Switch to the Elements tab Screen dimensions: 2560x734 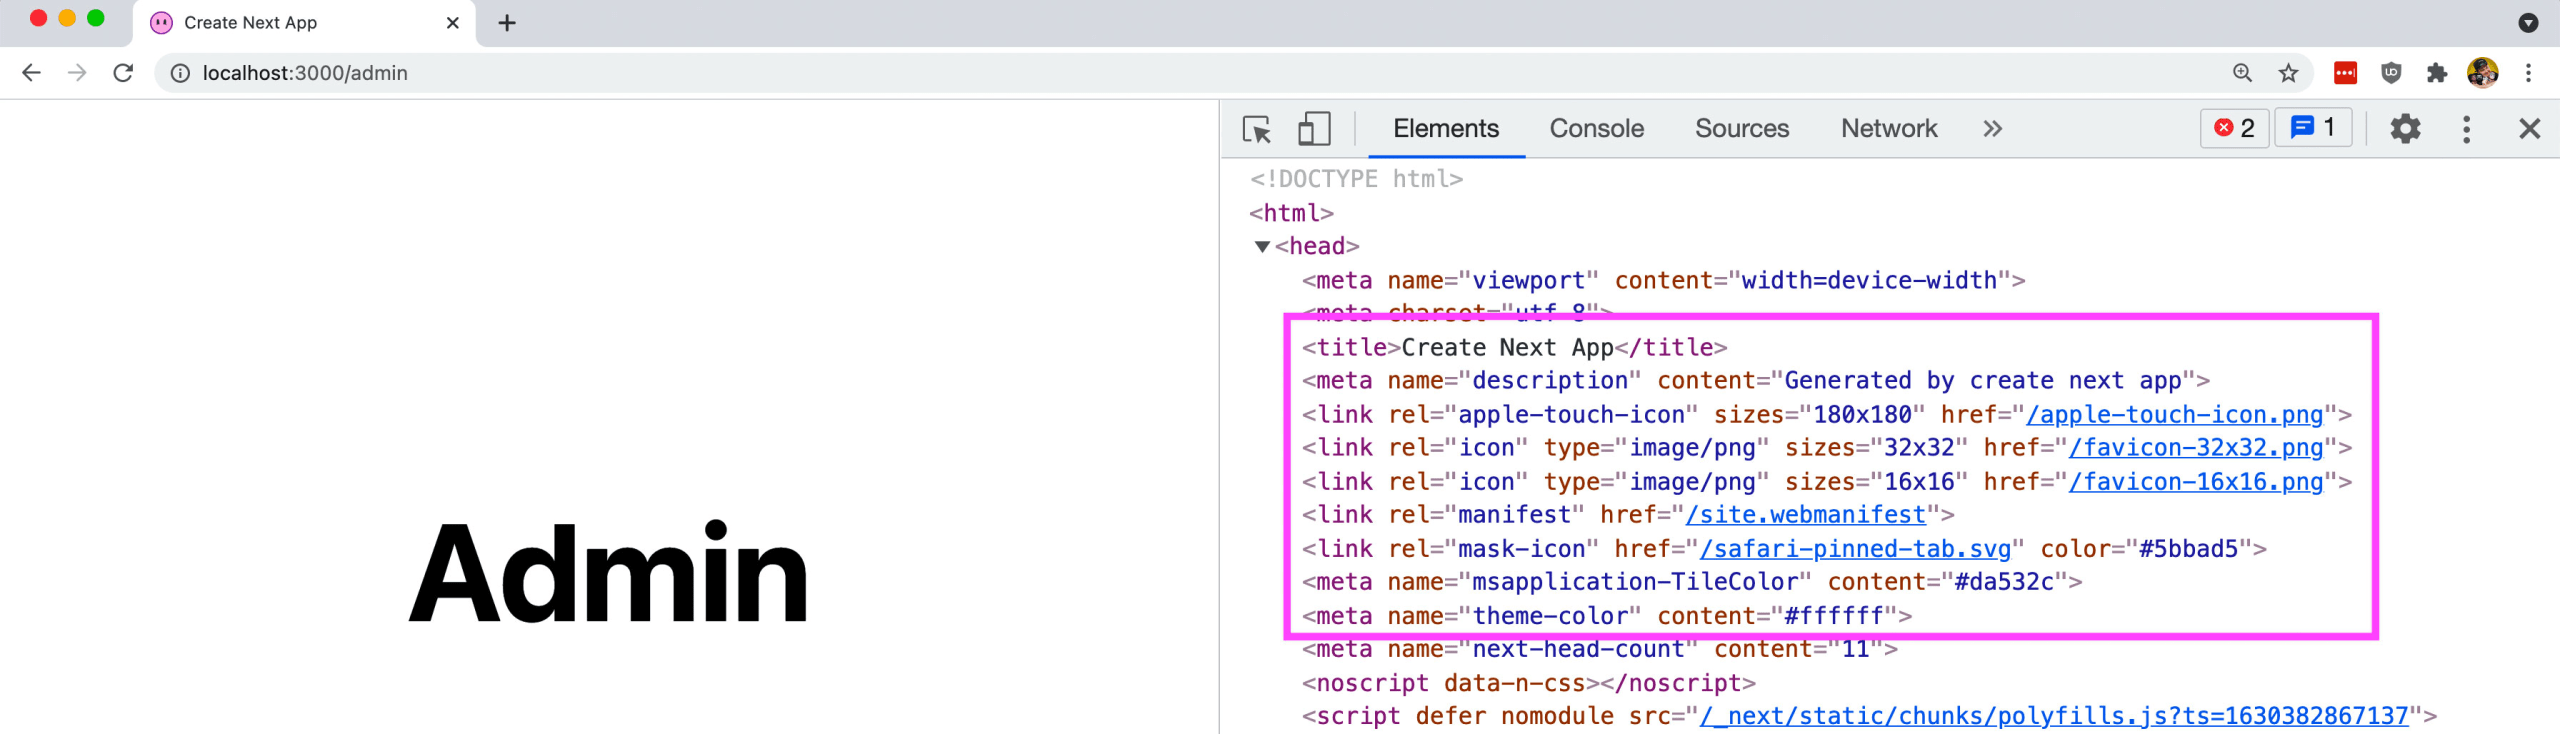pyautogui.click(x=1446, y=129)
